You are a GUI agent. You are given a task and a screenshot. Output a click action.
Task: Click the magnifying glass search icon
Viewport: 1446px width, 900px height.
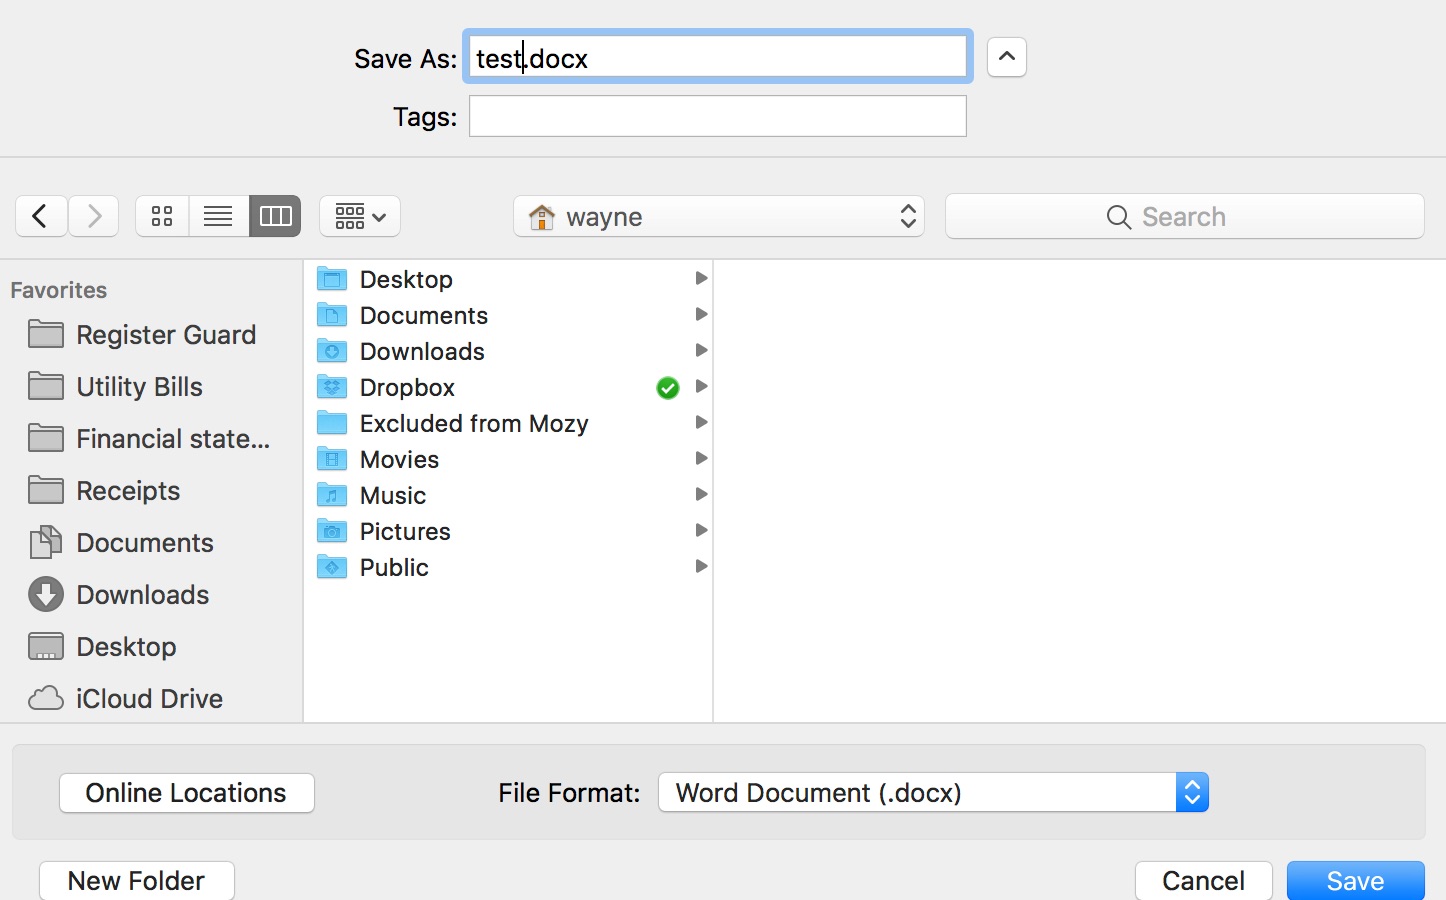coord(1119,217)
